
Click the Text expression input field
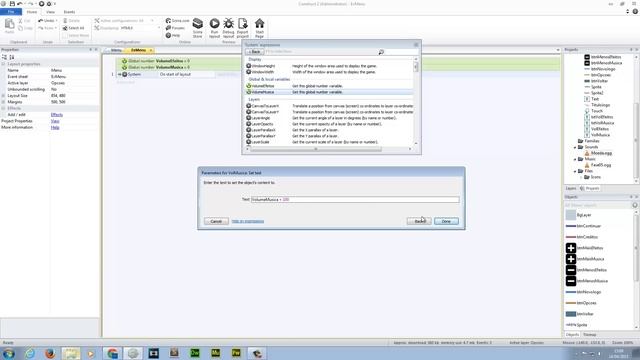tap(355, 200)
